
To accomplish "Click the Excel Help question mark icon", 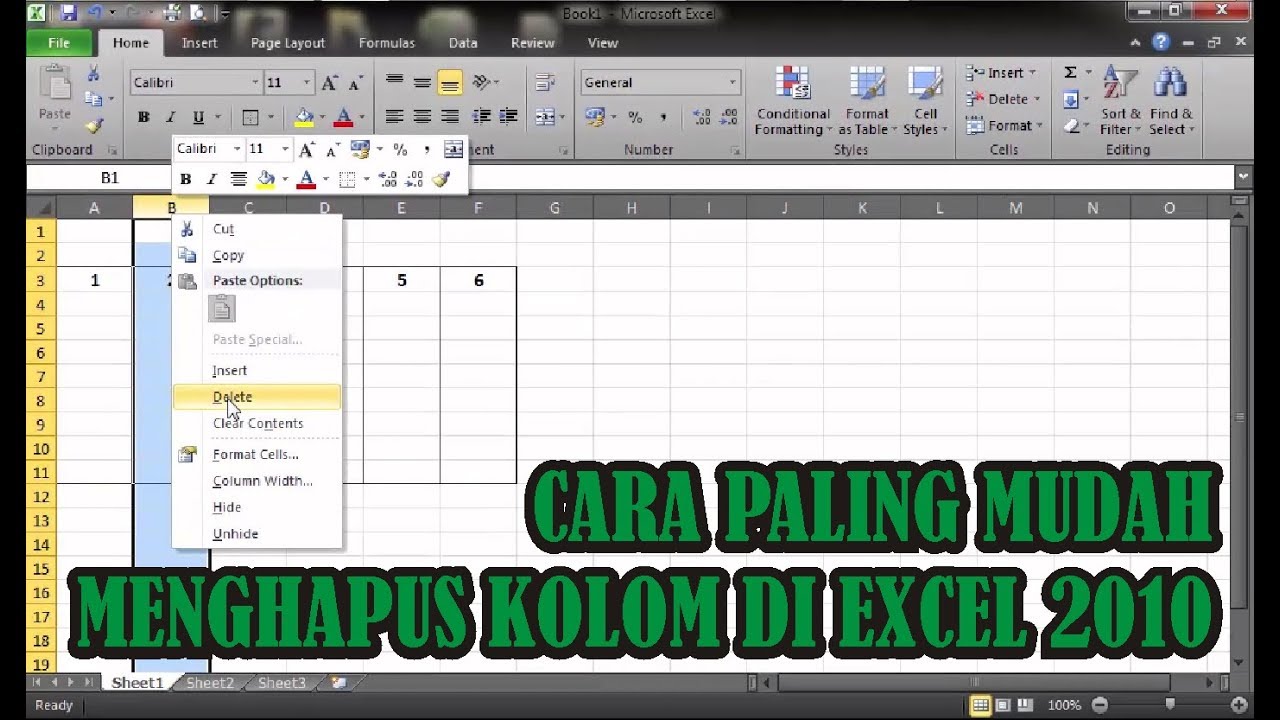I will (x=1160, y=43).
